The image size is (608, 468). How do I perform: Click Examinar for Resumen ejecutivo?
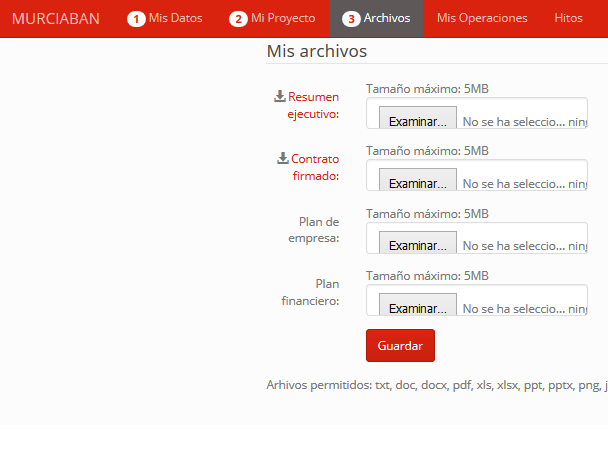pyautogui.click(x=418, y=118)
